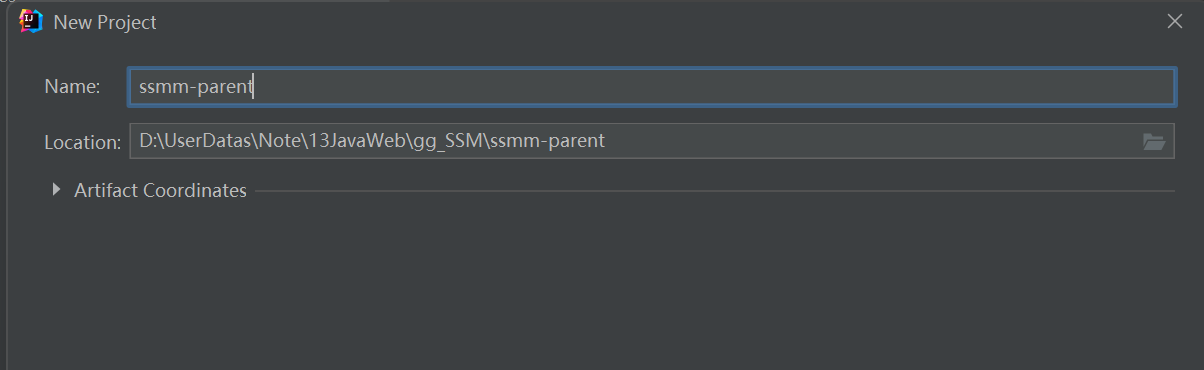Click empty title bar area of dialog
This screenshot has height=370, width=1204.
click(660, 21)
